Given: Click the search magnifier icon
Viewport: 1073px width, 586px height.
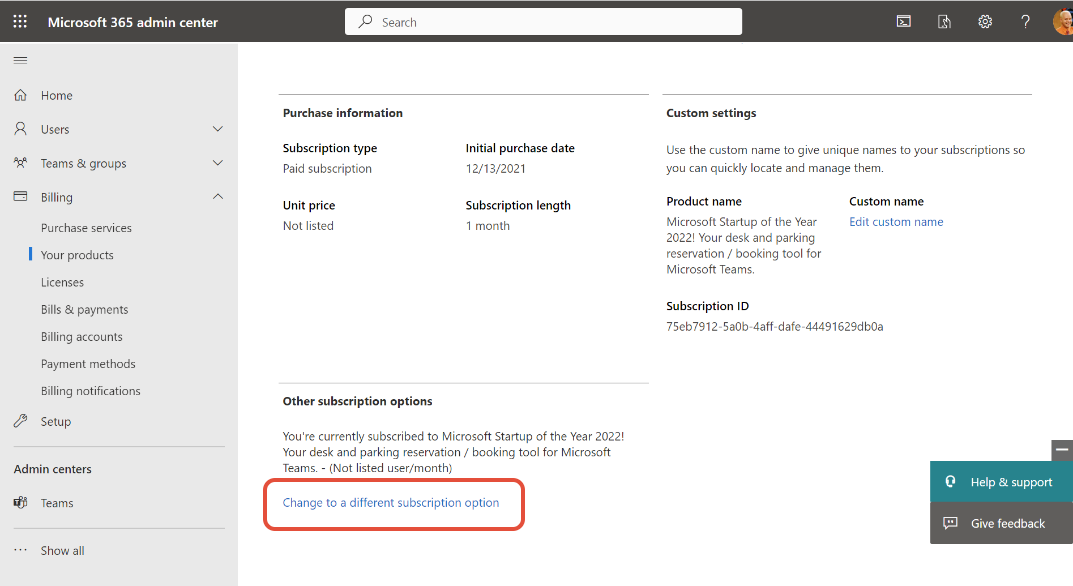Looking at the screenshot, I should tap(365, 22).
